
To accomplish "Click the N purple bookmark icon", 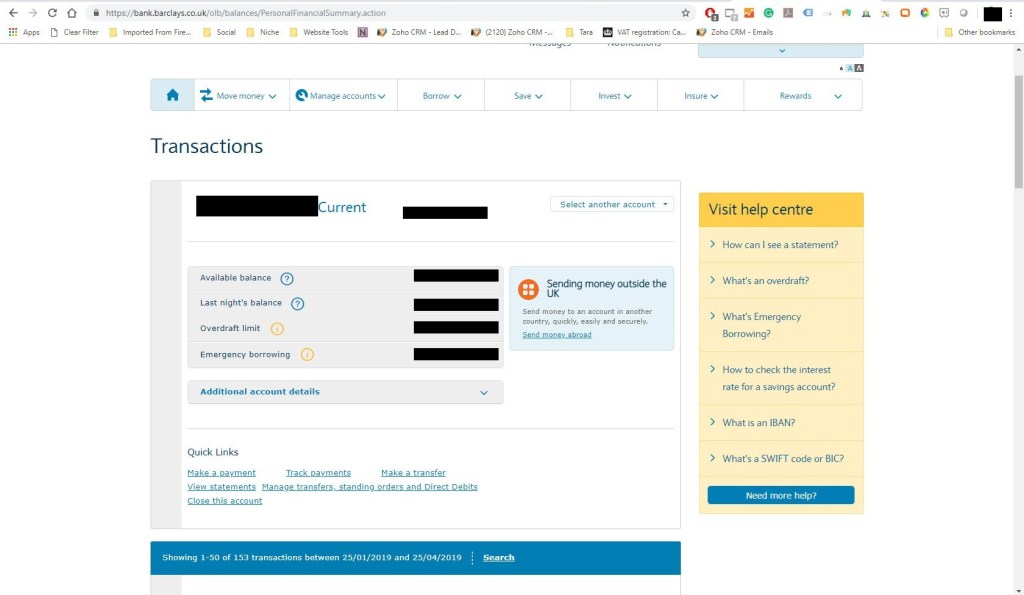I will tap(362, 32).
